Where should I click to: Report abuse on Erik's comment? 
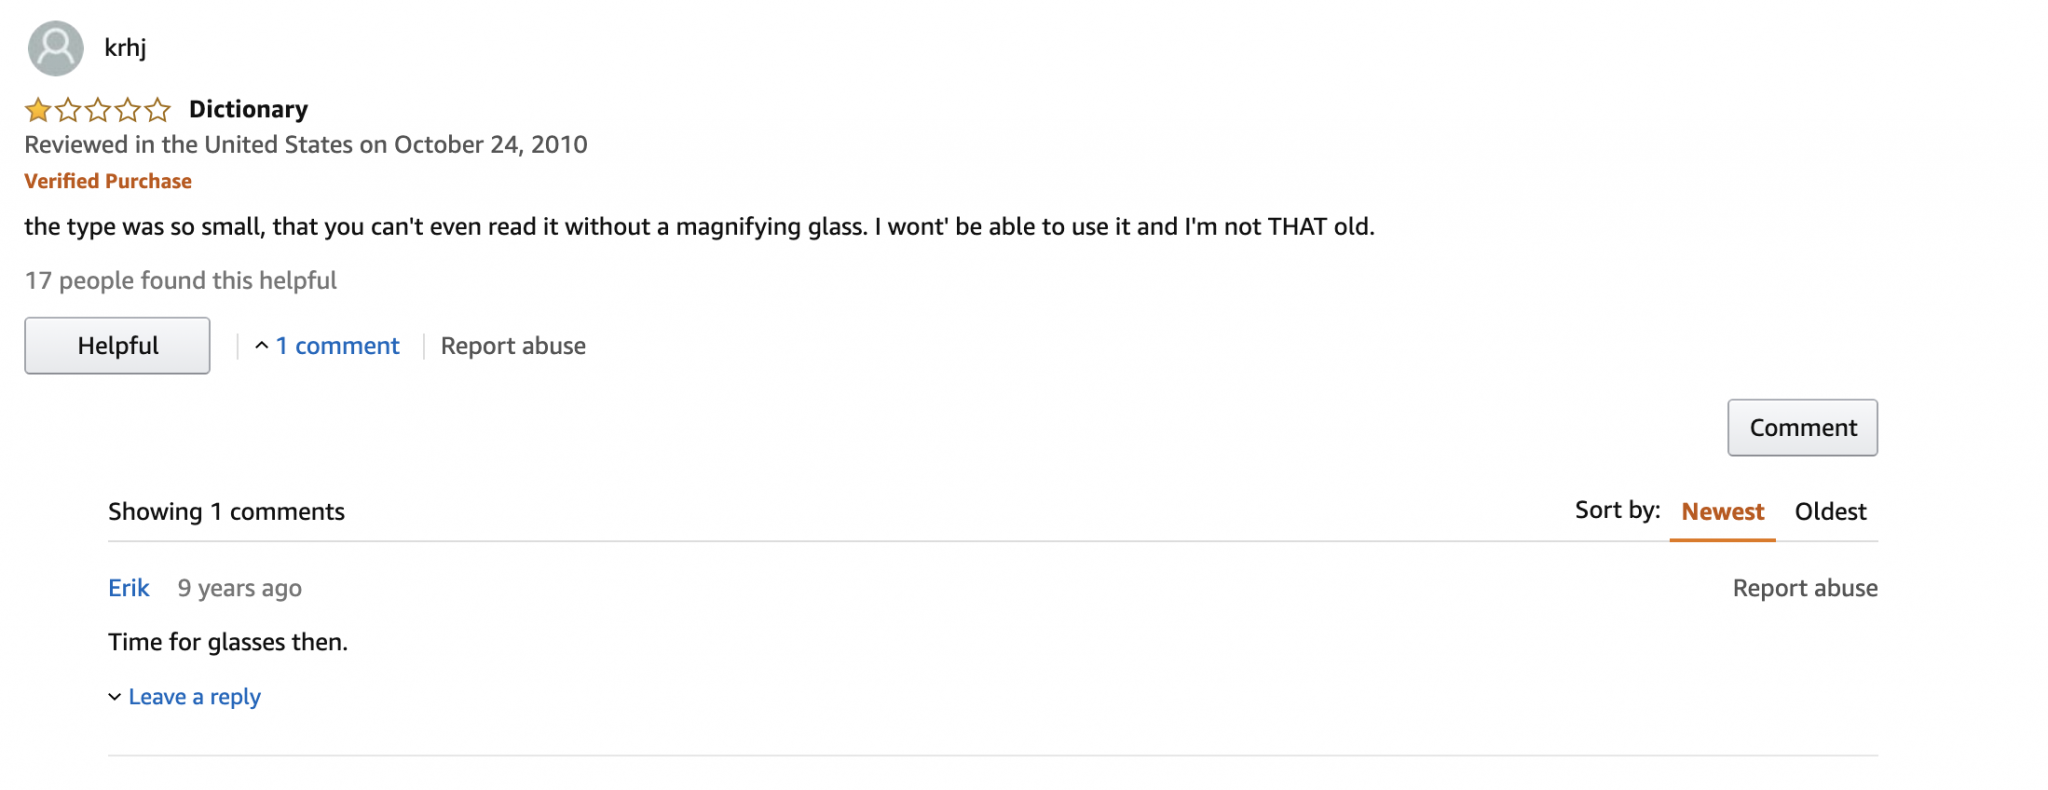[1804, 588]
